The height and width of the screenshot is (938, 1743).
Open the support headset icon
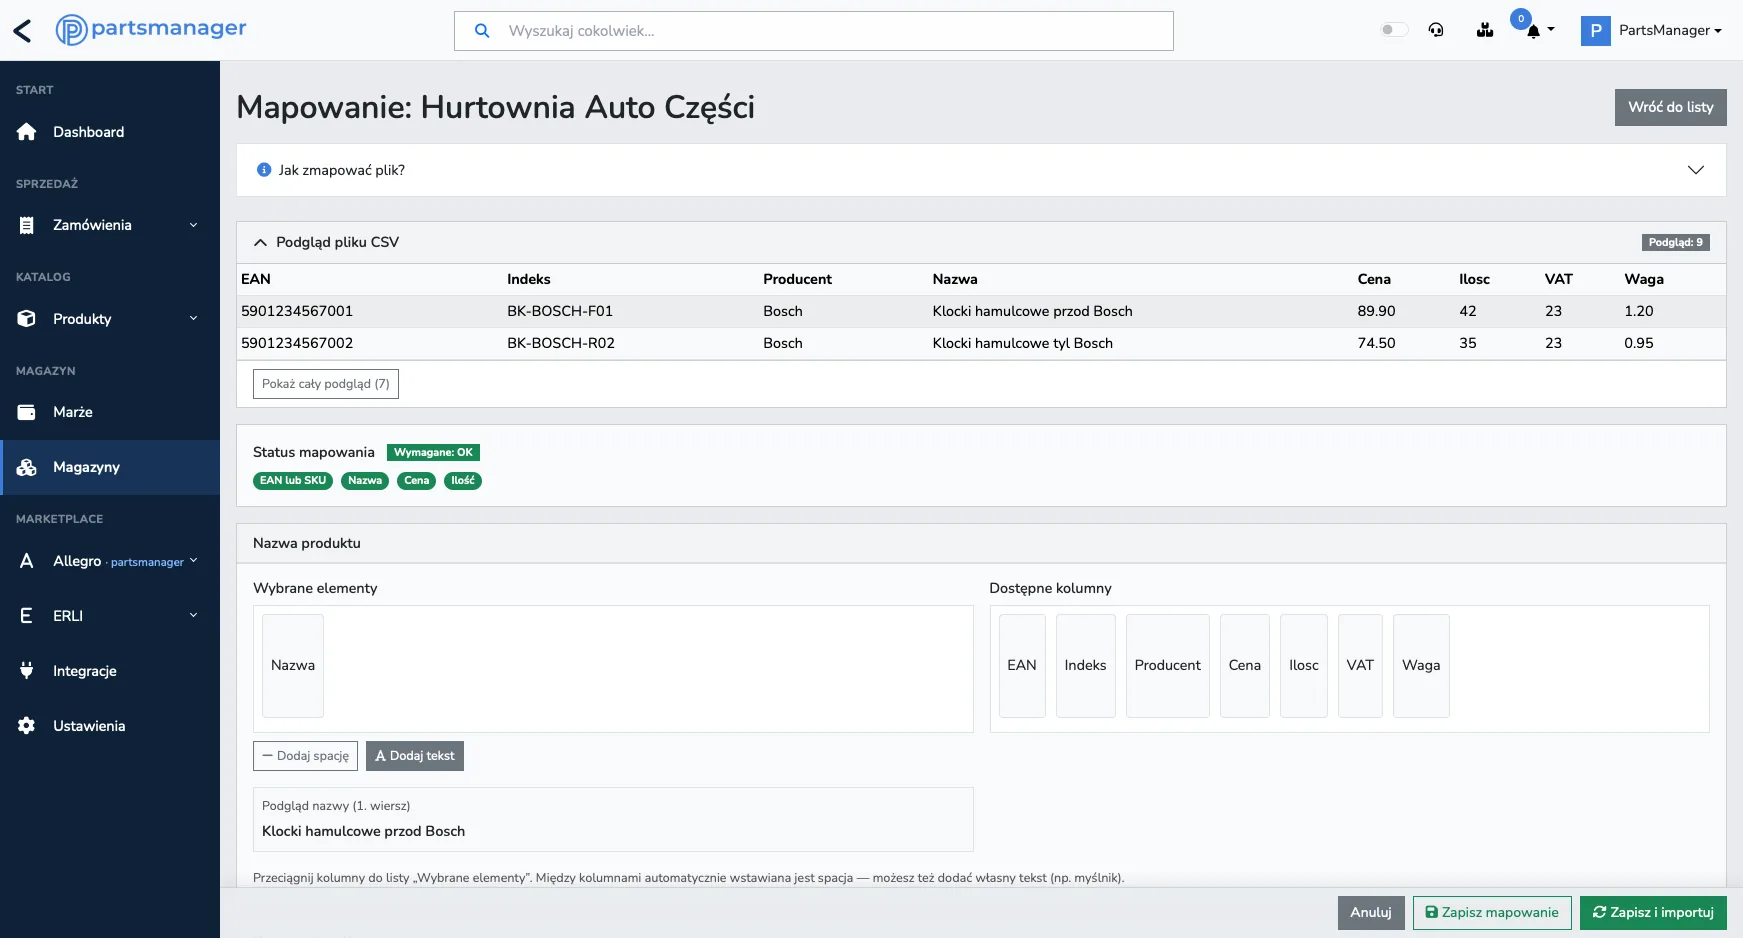tap(1436, 30)
